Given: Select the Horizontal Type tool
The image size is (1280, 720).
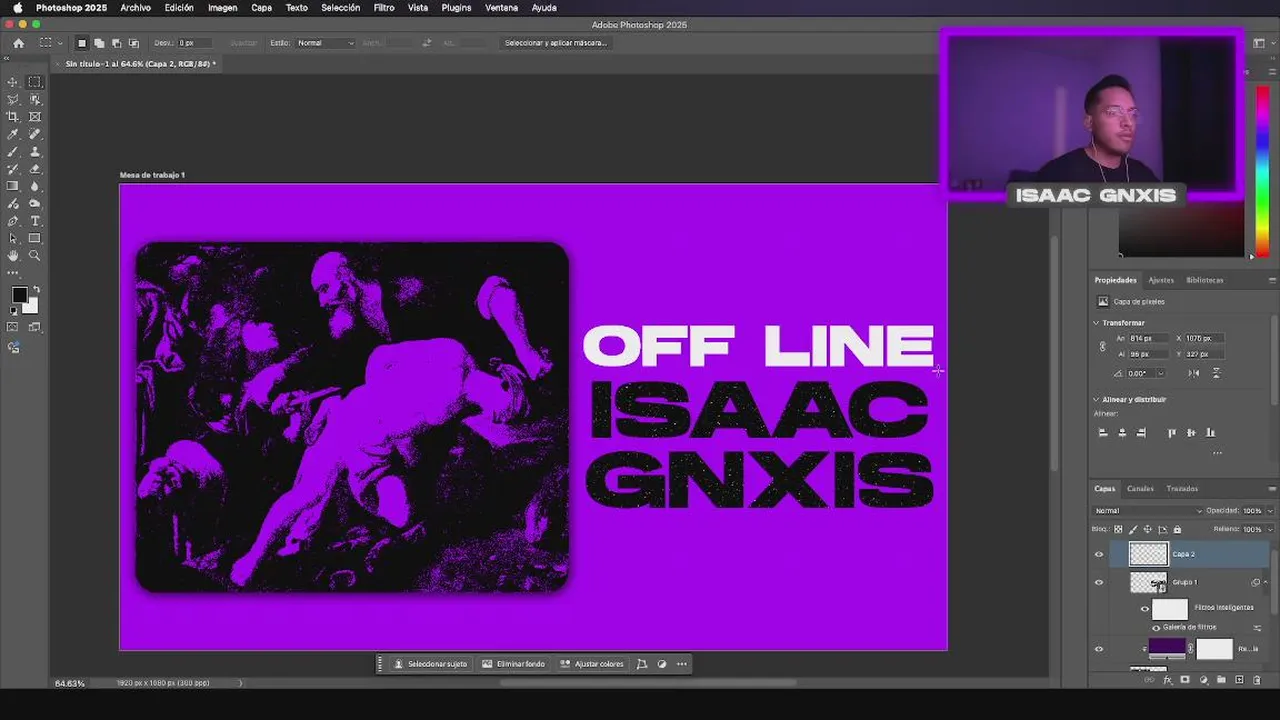Looking at the screenshot, I should pos(35,221).
